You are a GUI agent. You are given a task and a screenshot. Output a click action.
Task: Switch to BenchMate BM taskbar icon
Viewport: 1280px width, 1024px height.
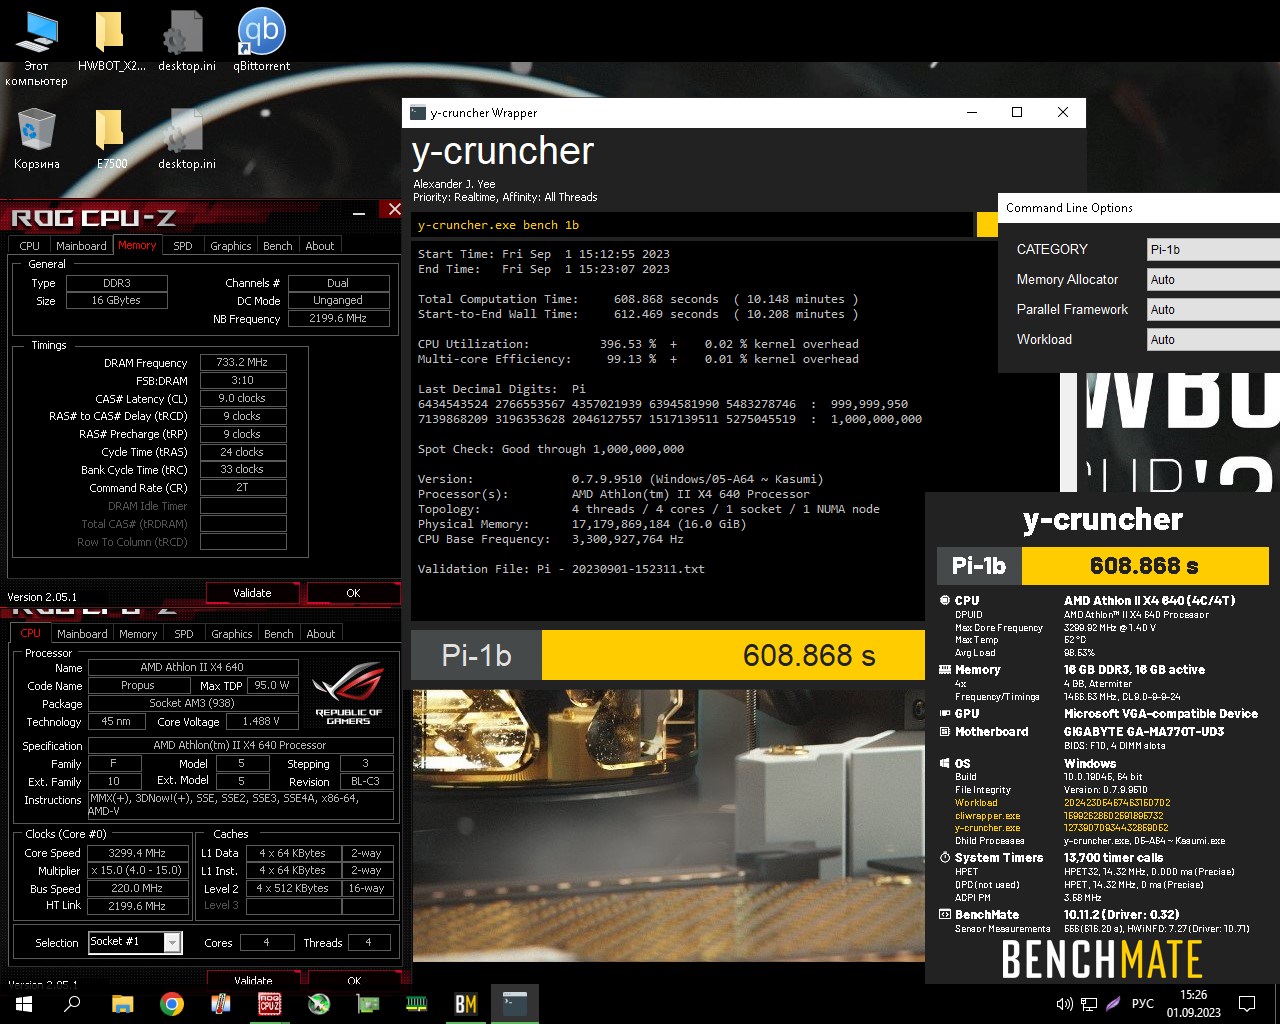(x=465, y=1004)
